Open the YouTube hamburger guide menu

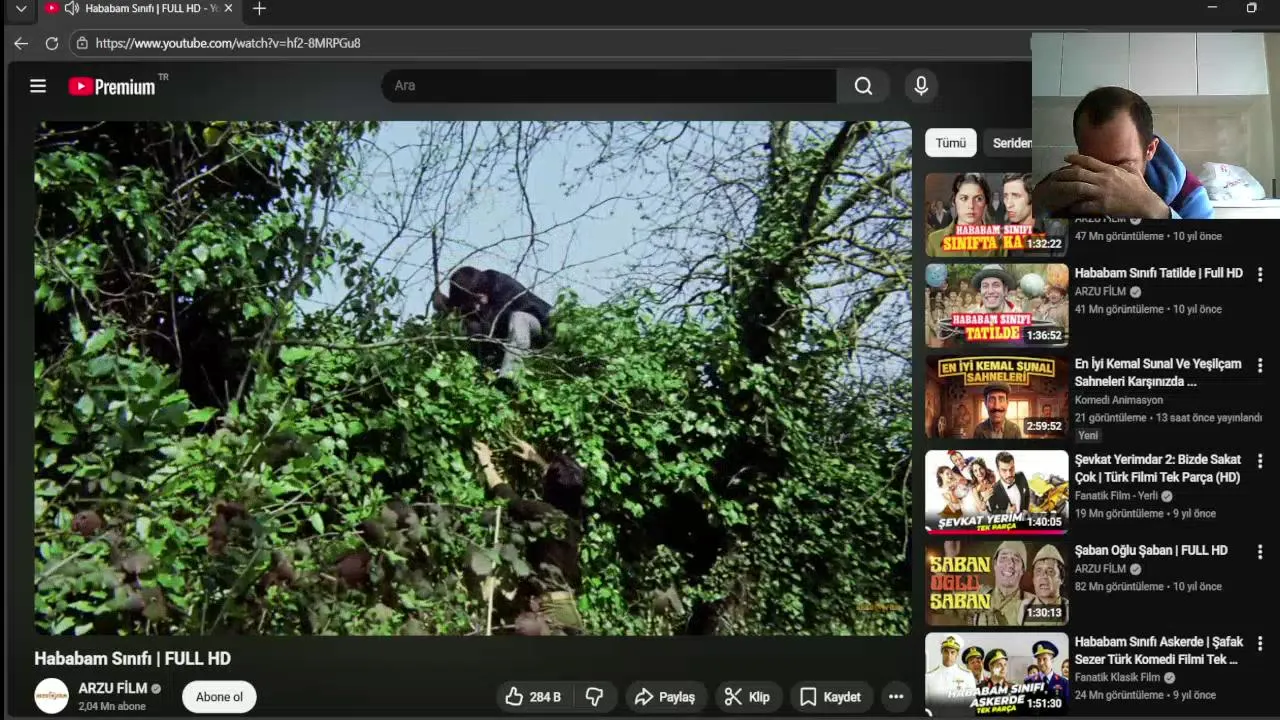click(x=38, y=86)
